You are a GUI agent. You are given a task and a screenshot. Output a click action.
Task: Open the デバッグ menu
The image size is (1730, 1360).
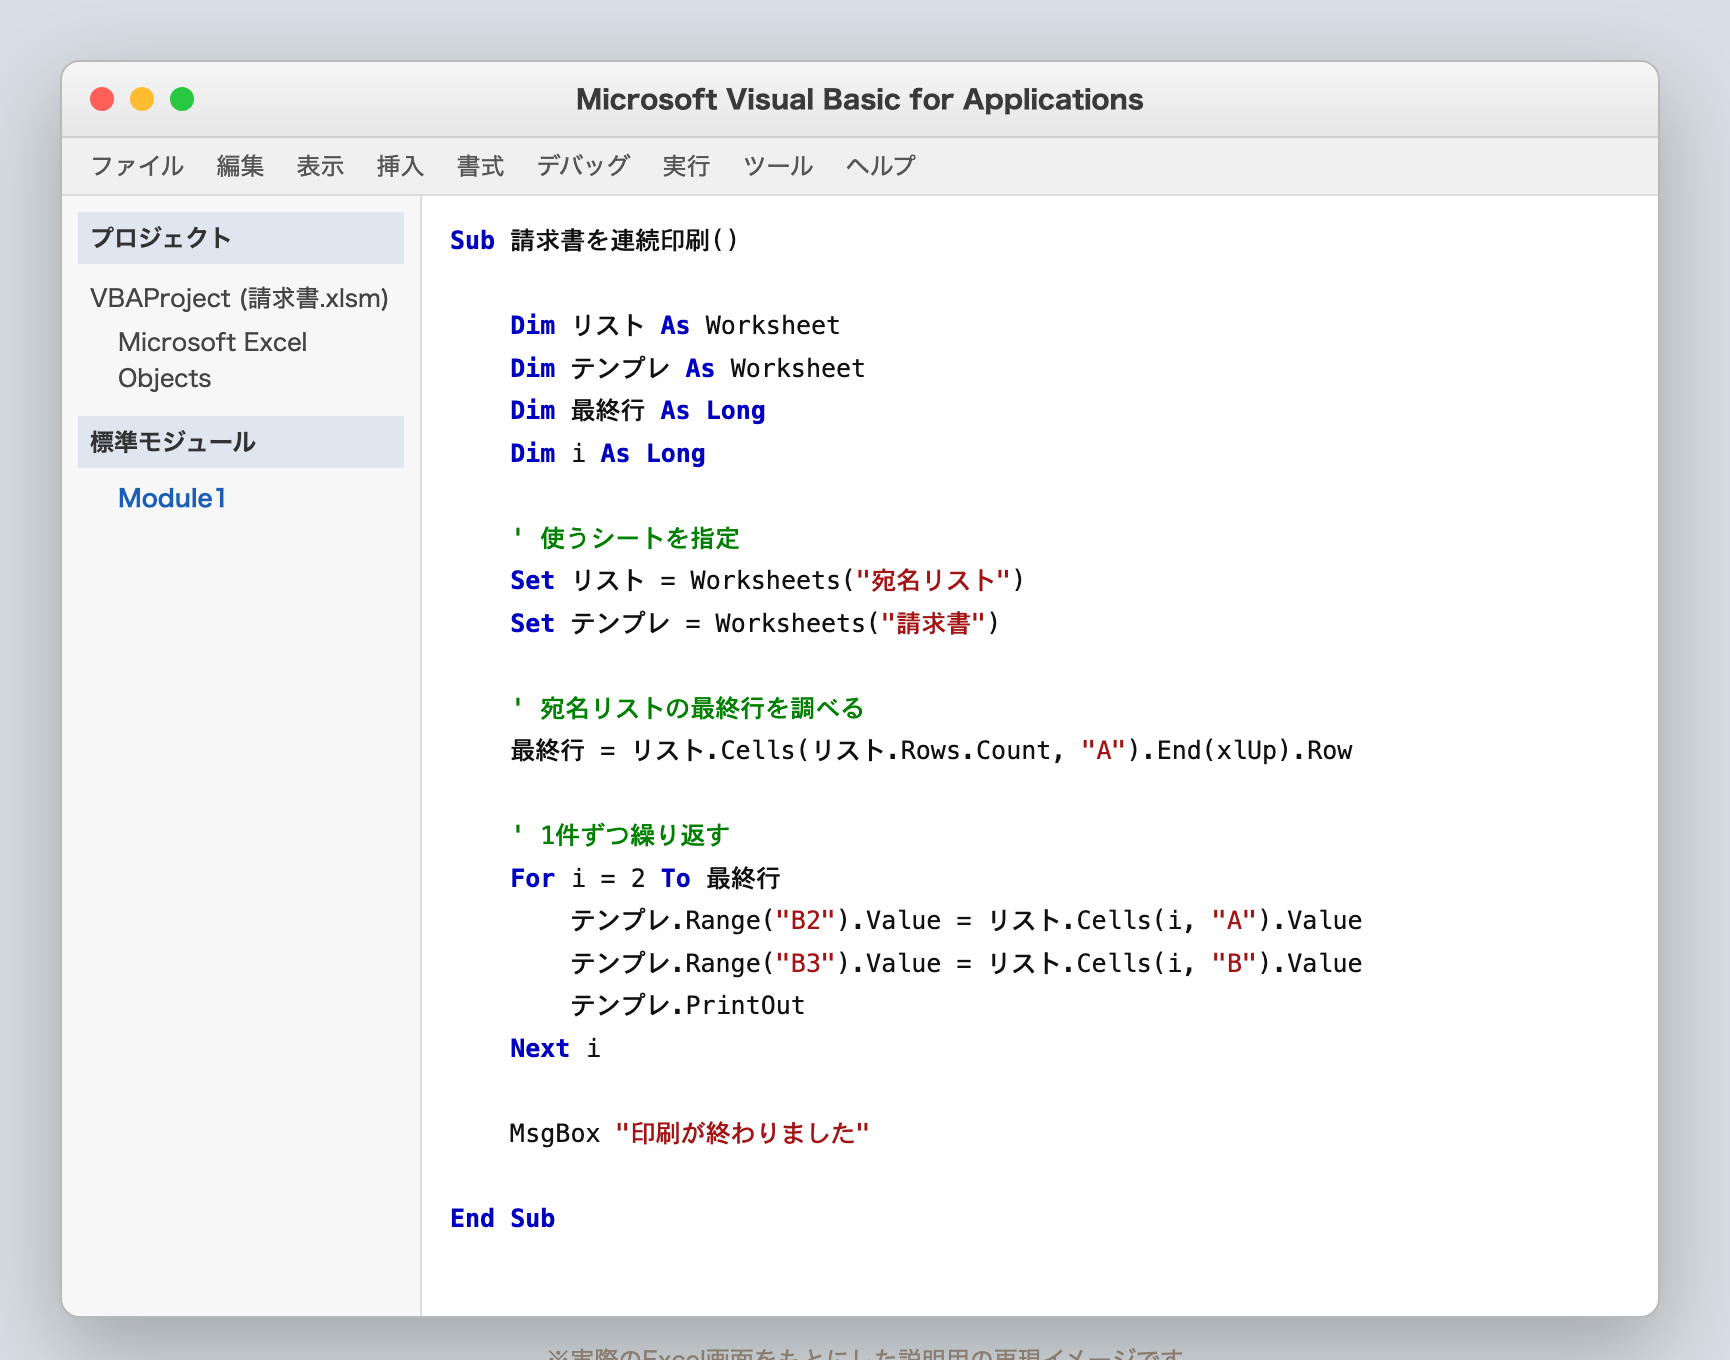click(x=583, y=166)
